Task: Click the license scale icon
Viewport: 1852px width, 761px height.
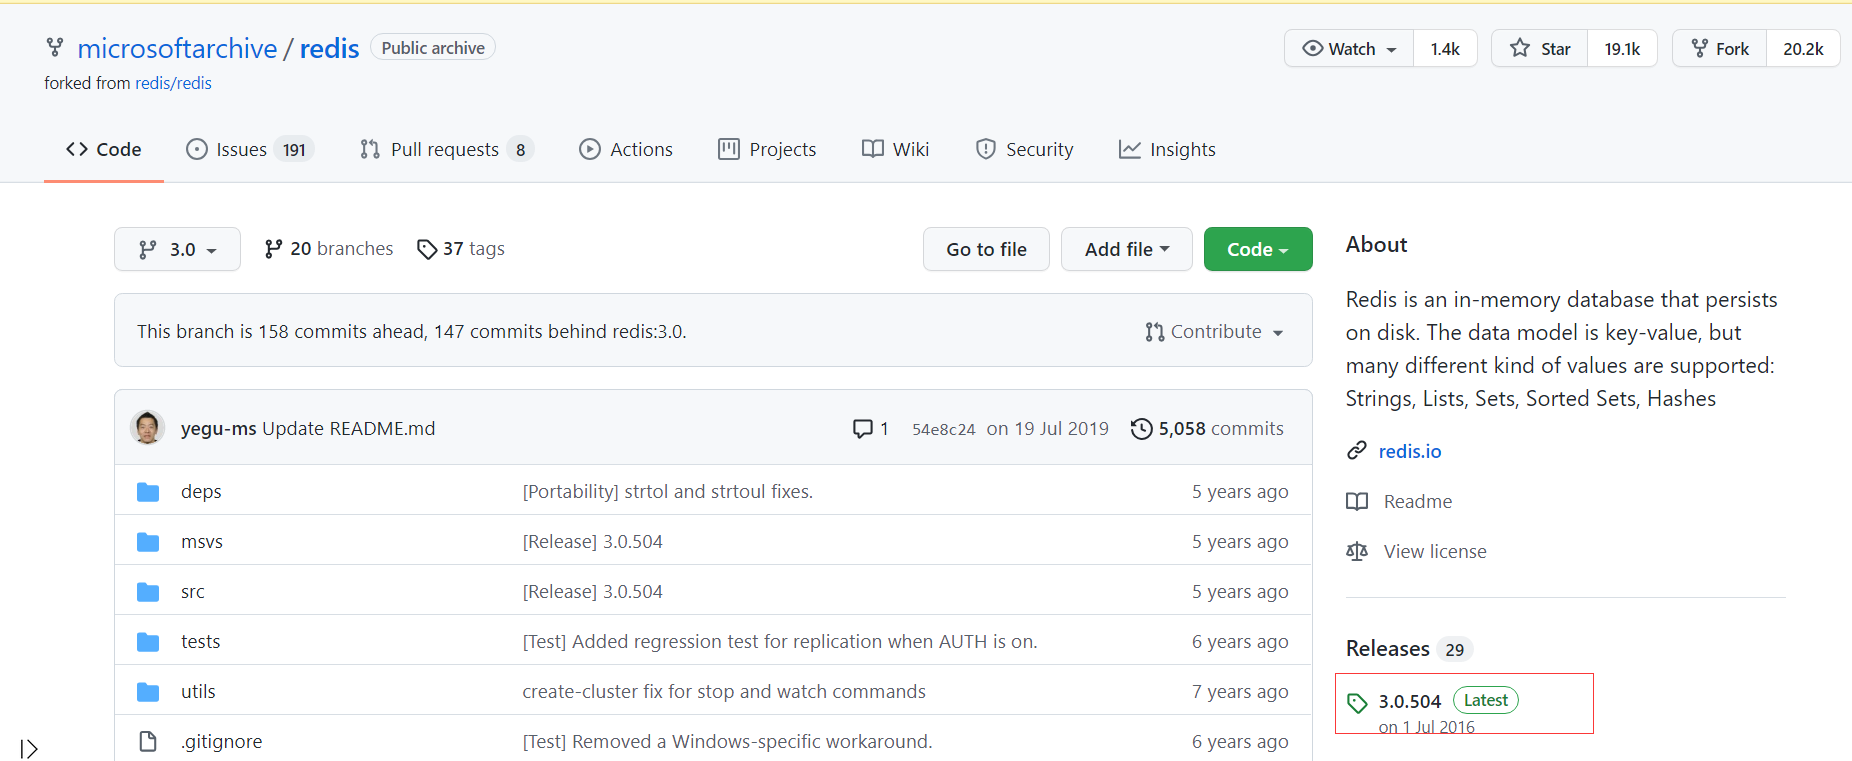Action: (x=1357, y=551)
